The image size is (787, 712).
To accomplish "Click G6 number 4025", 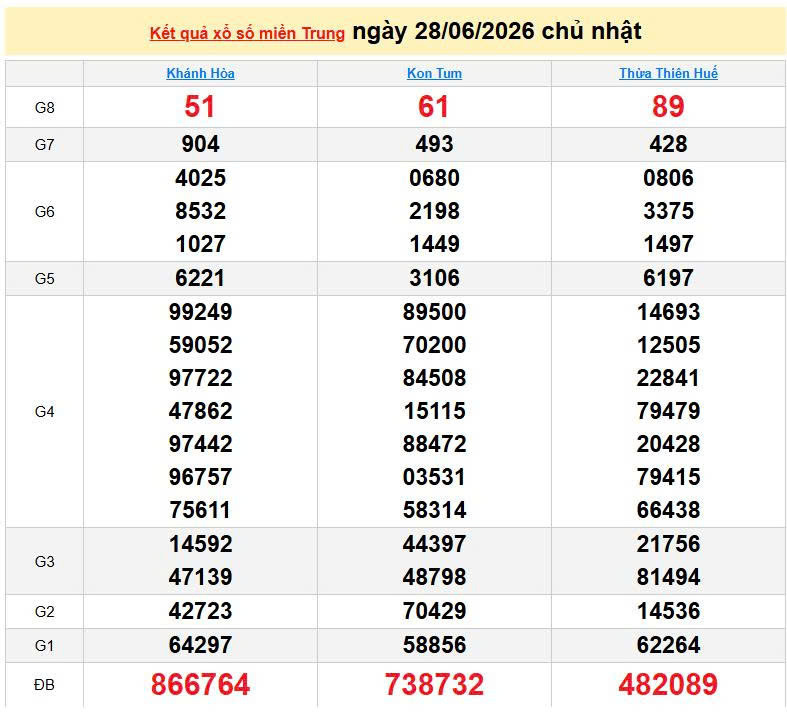I will pos(200,178).
